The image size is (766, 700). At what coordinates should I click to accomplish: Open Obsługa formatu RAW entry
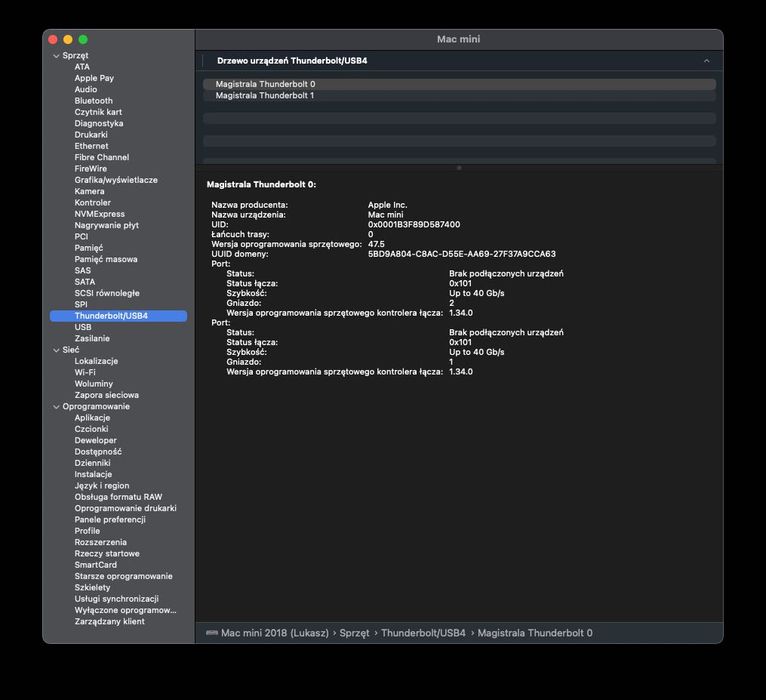pyautogui.click(x=118, y=497)
